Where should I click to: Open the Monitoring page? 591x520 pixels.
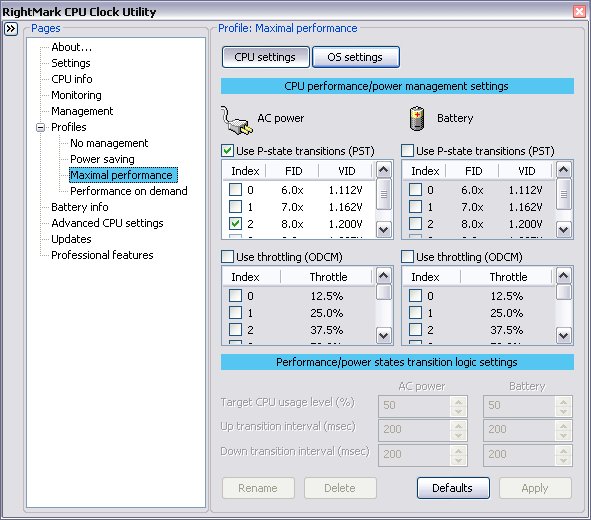click(76, 95)
